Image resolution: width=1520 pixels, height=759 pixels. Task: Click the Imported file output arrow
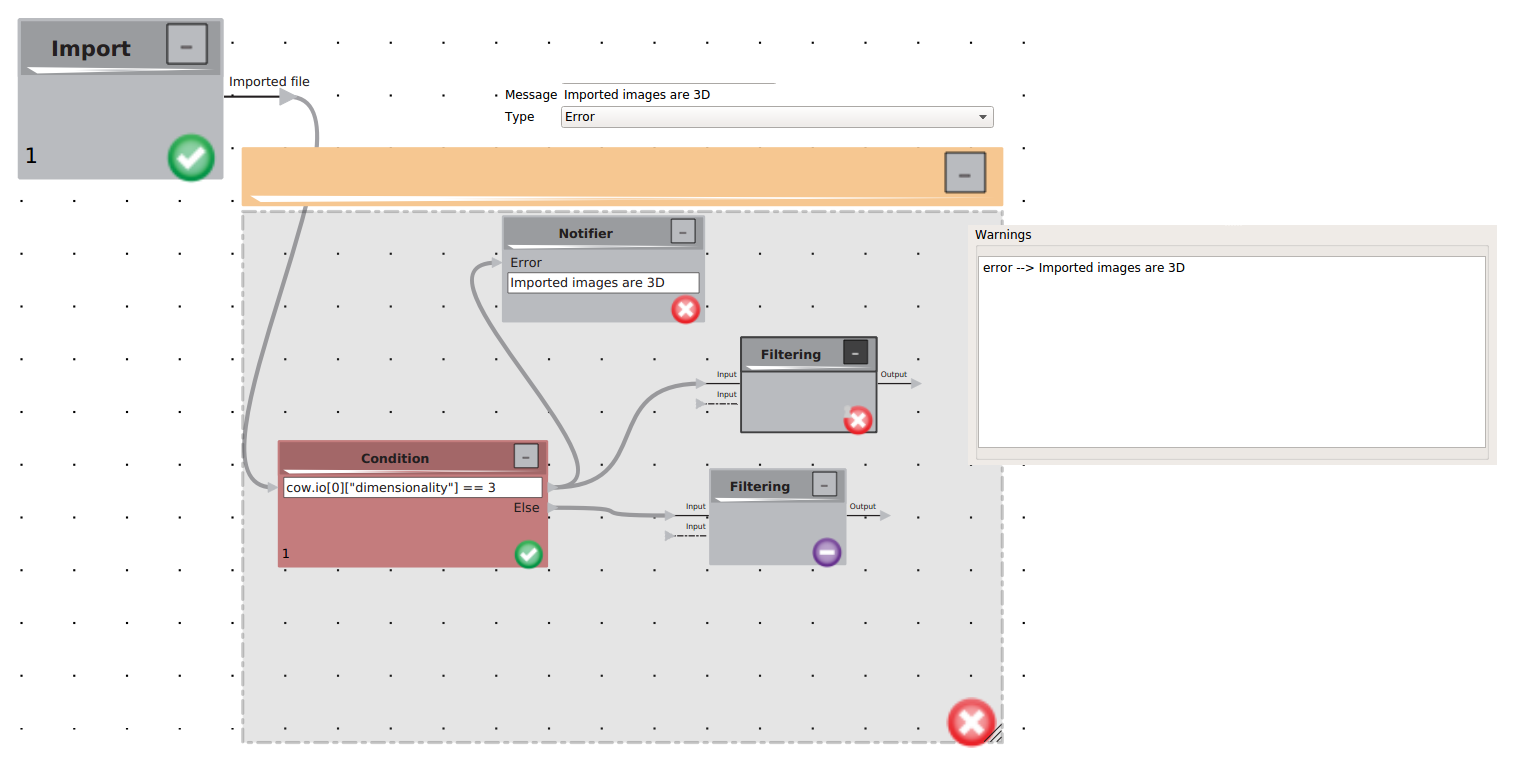pos(286,97)
